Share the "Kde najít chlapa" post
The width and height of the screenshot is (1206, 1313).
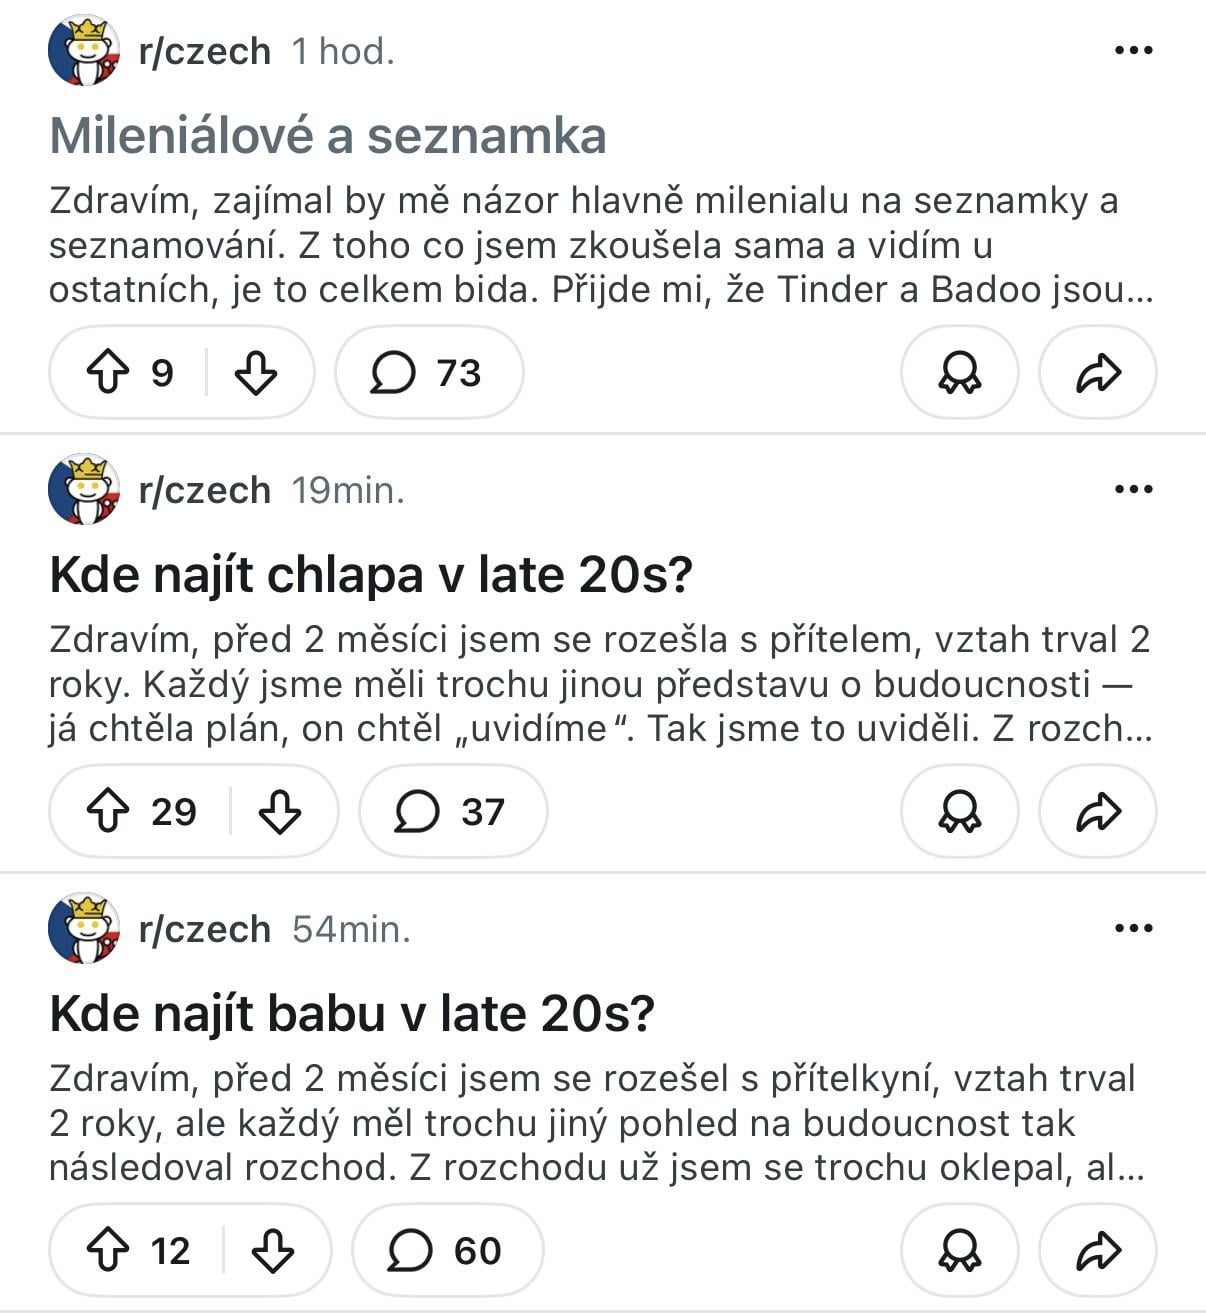[1097, 811]
